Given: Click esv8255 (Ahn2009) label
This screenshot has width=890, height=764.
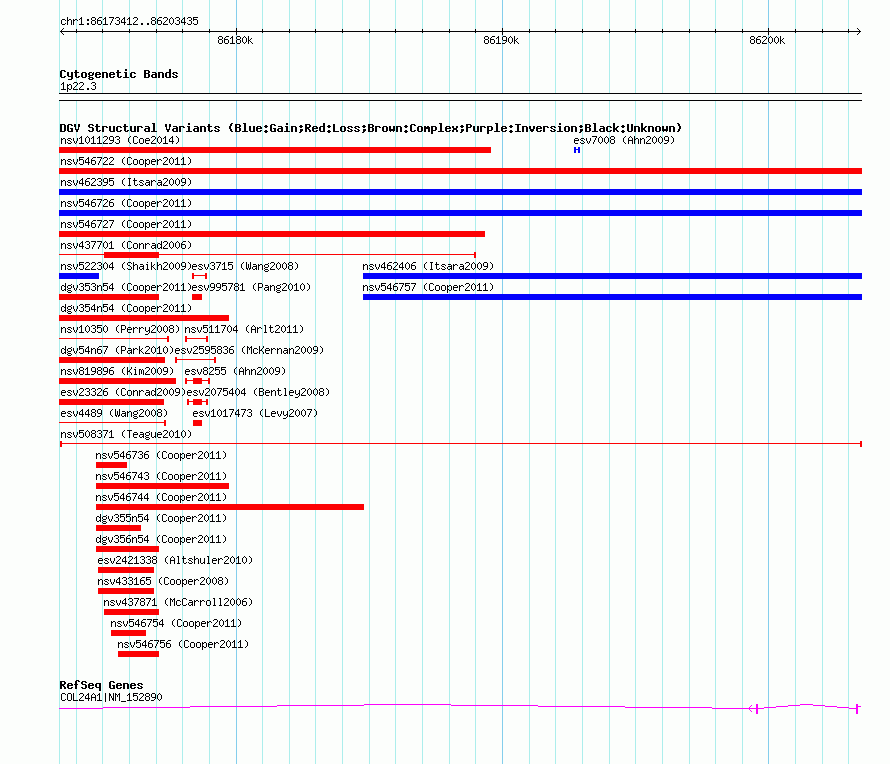Looking at the screenshot, I should click(x=235, y=371).
